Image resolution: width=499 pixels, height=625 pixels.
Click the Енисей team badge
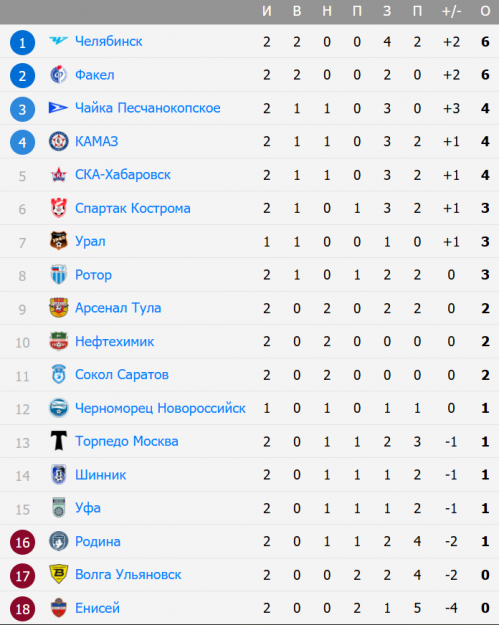[58, 607]
